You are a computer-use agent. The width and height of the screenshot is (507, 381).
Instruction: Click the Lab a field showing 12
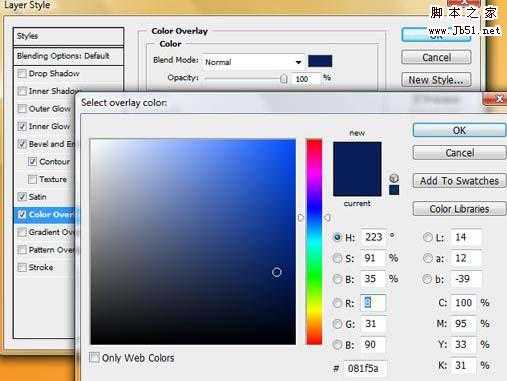466,258
